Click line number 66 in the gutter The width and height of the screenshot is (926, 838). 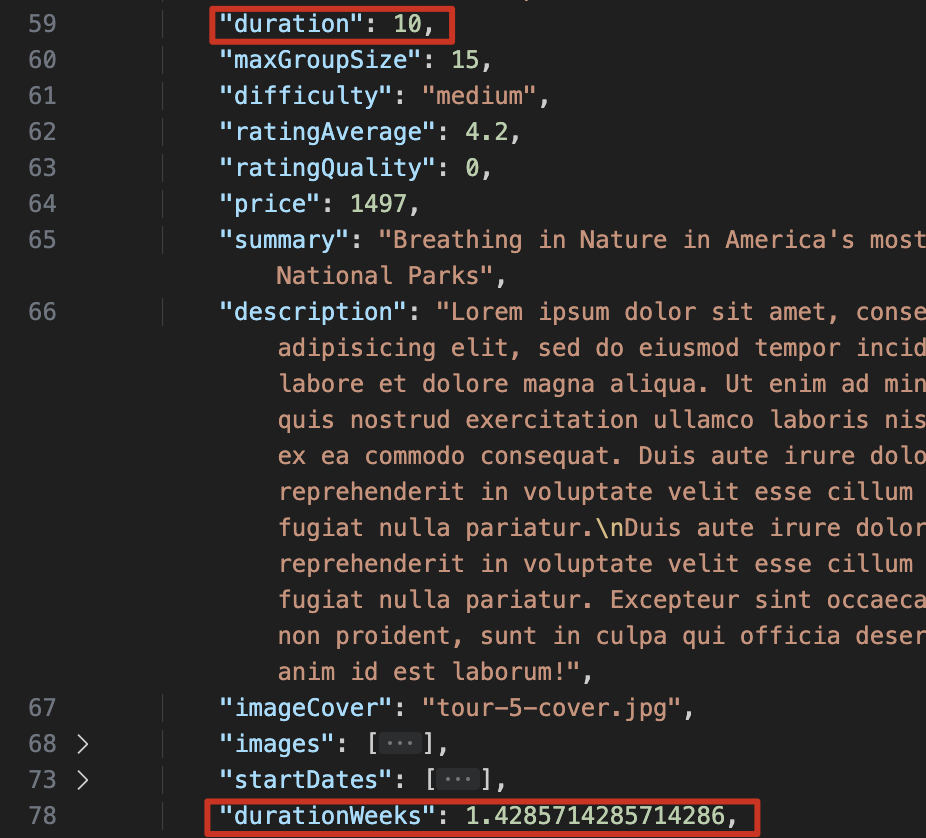(x=42, y=312)
